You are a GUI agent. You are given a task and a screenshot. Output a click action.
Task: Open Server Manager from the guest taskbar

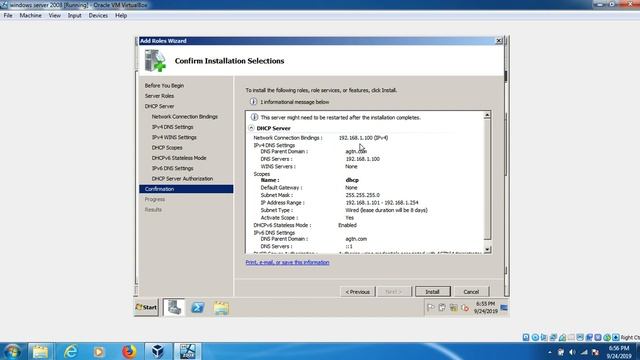click(x=174, y=307)
